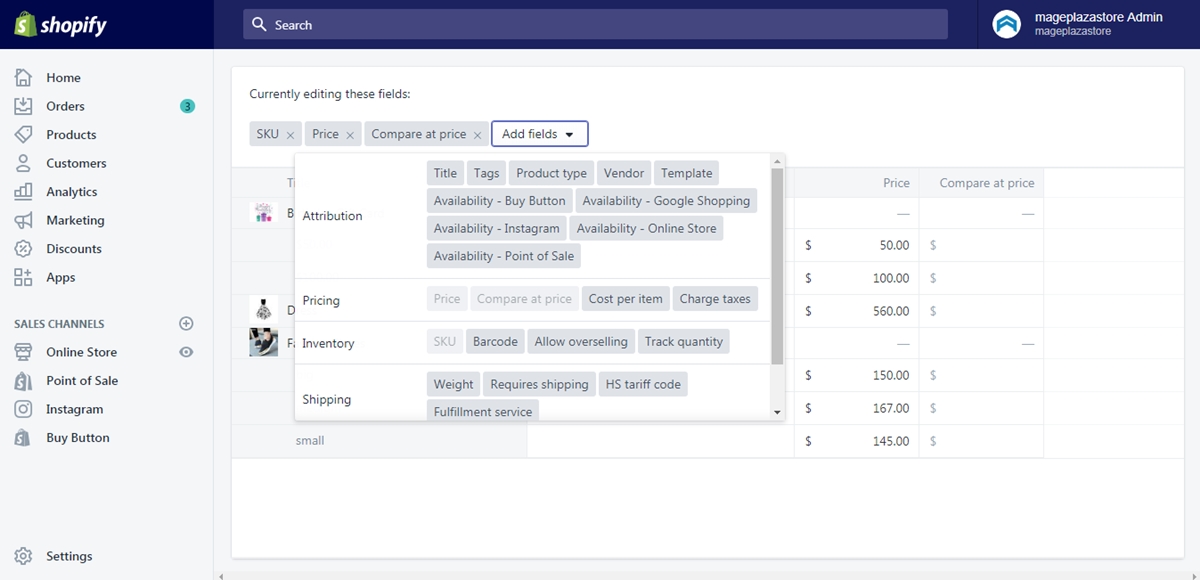This screenshot has width=1200, height=580.
Task: Open the Customers section
Action: [x=76, y=163]
